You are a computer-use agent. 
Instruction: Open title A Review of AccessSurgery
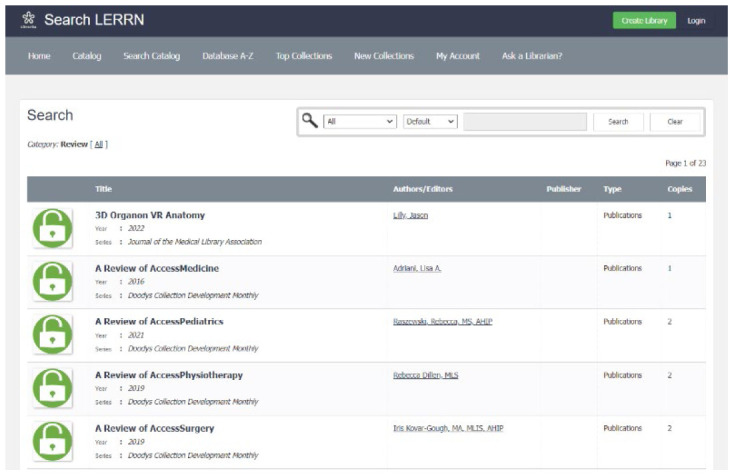(x=154, y=428)
